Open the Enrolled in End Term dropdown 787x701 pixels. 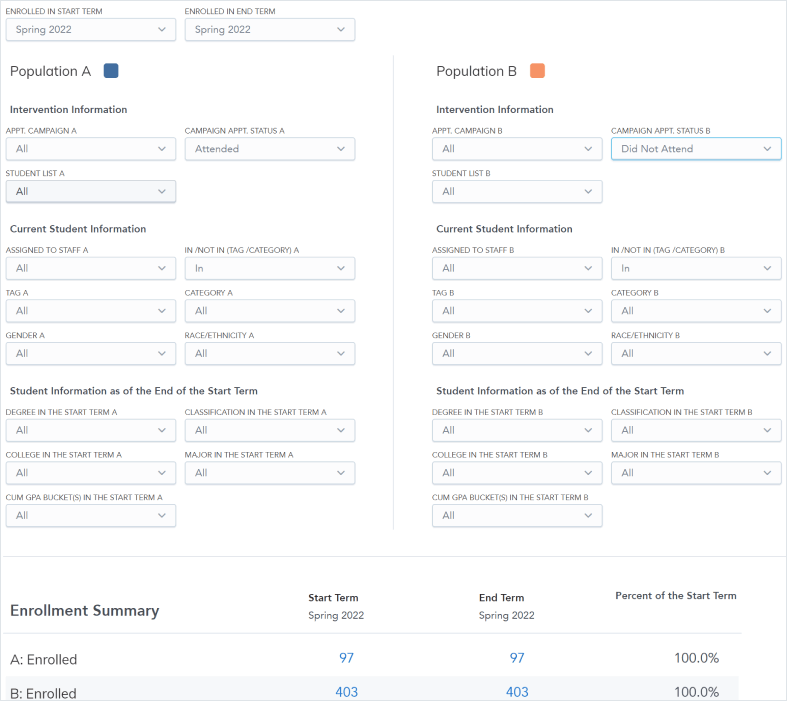click(269, 30)
